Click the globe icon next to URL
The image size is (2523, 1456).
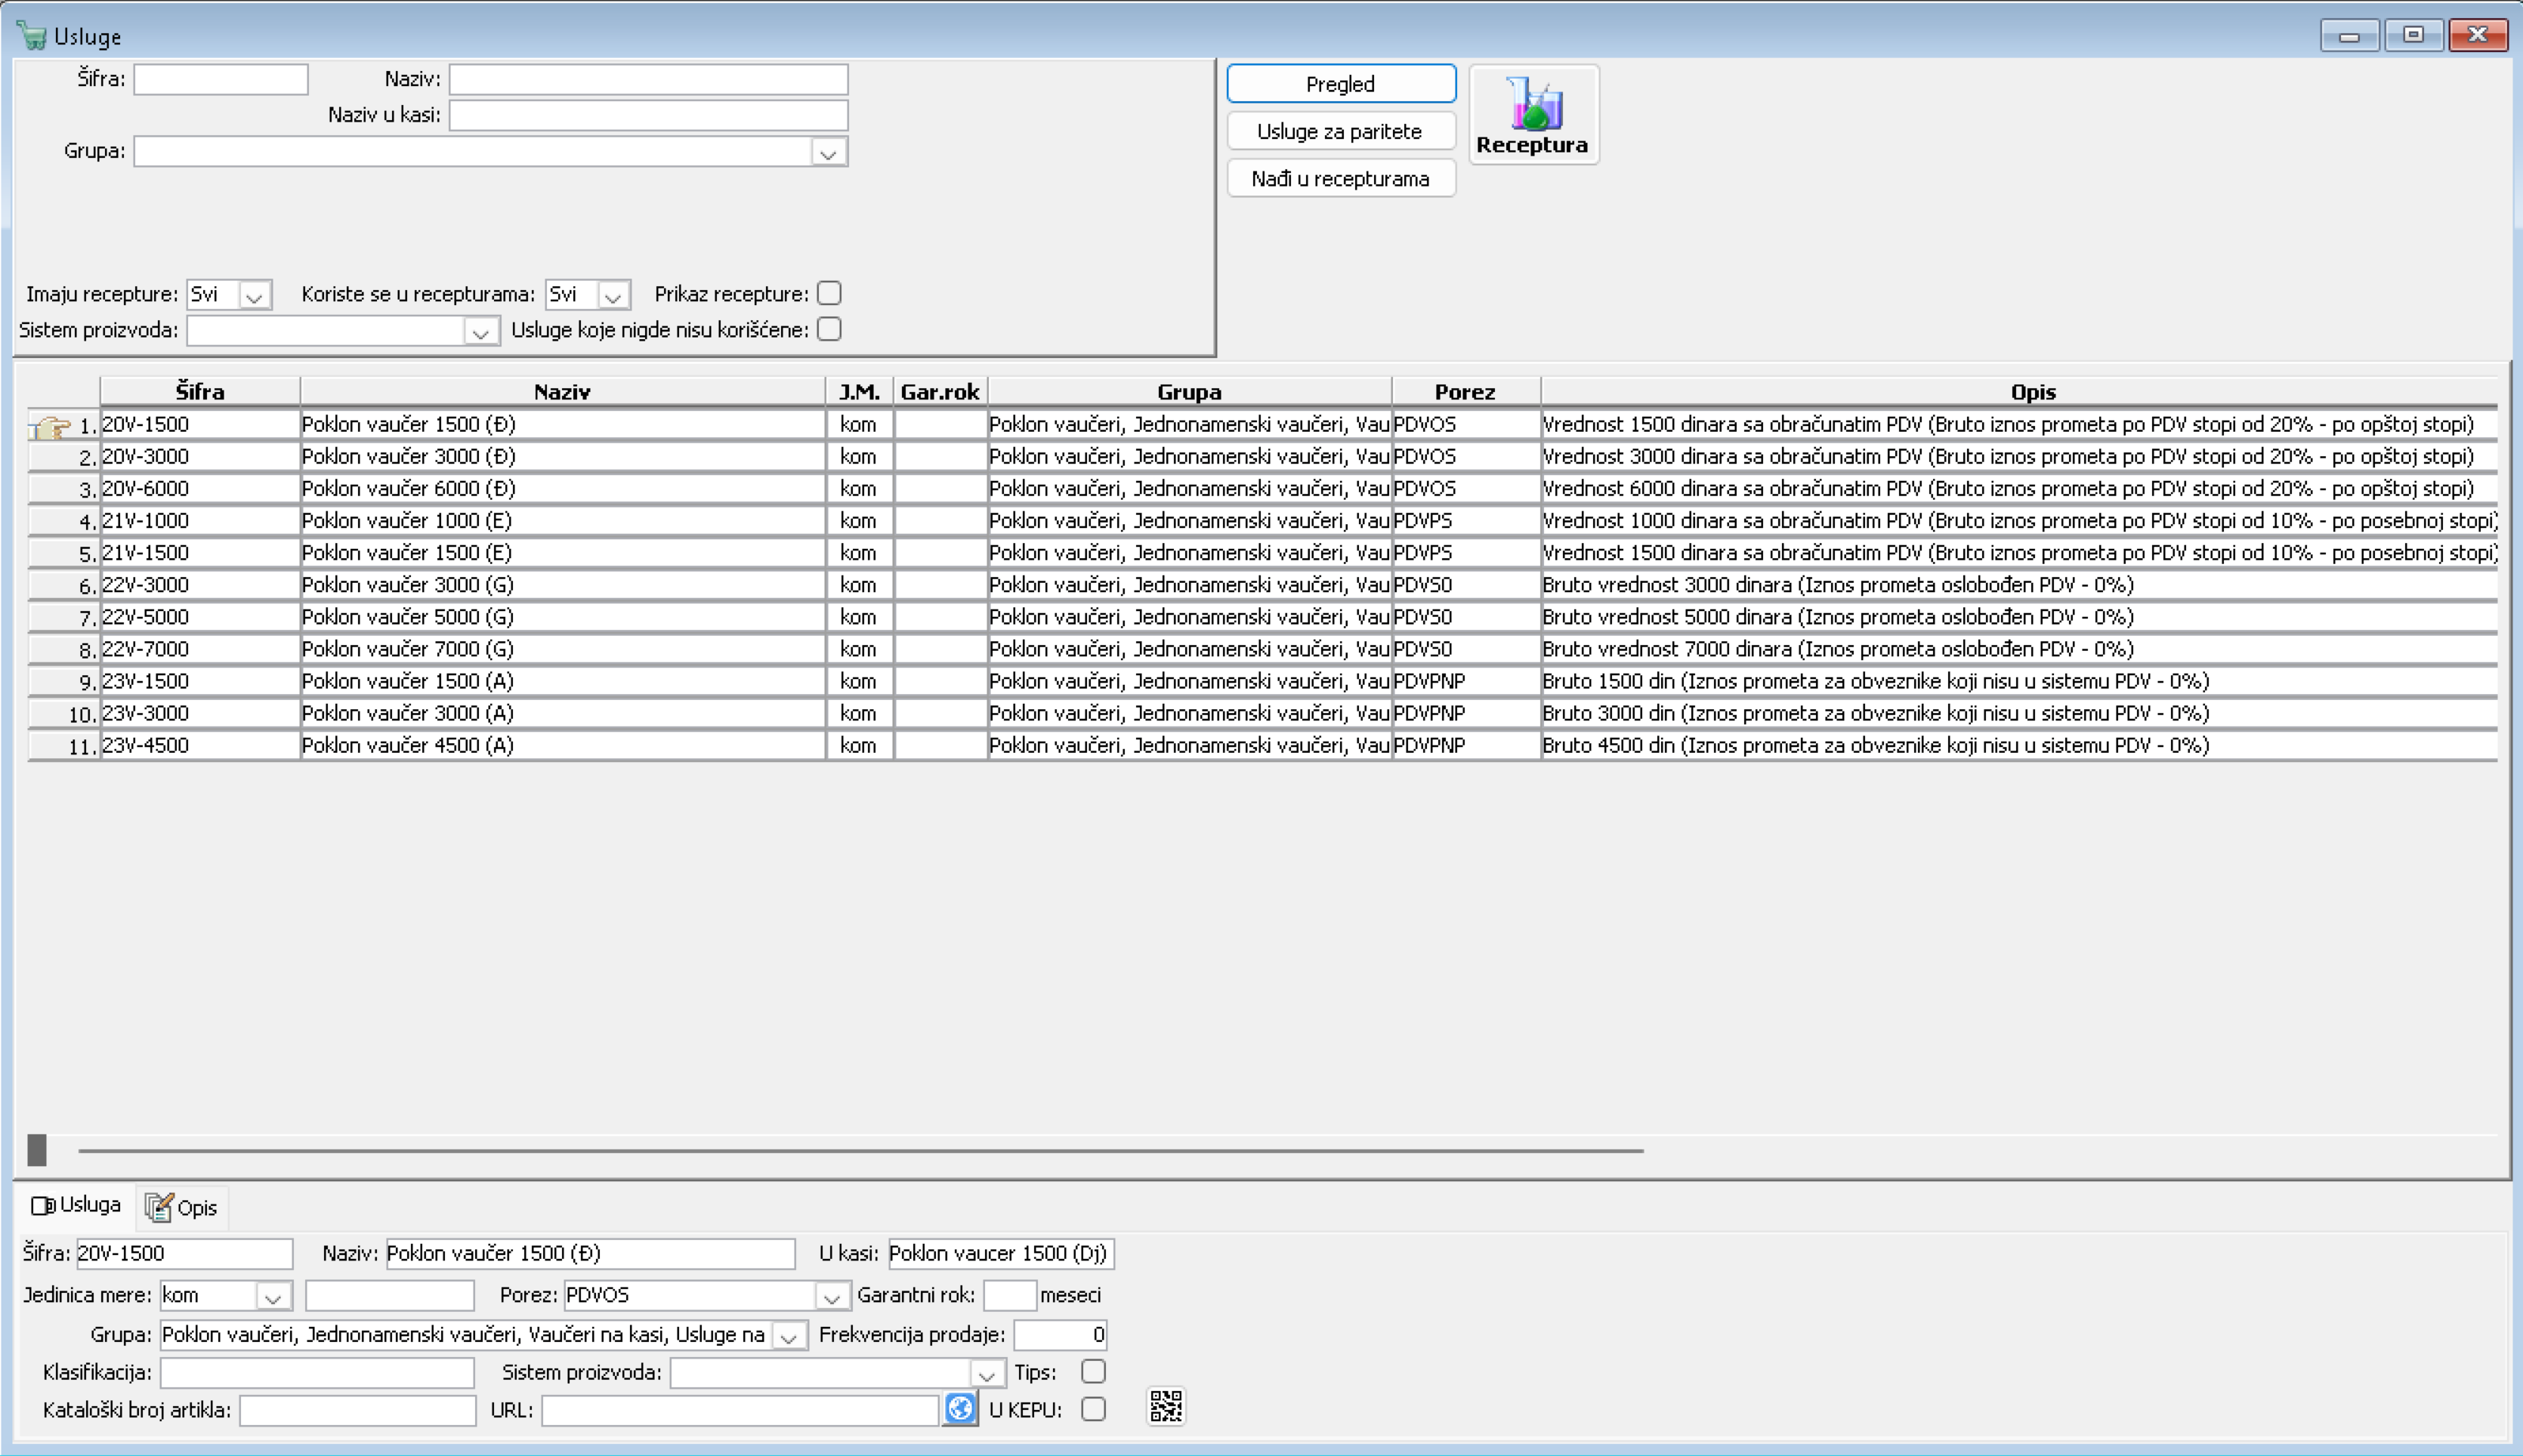pyautogui.click(x=959, y=1408)
